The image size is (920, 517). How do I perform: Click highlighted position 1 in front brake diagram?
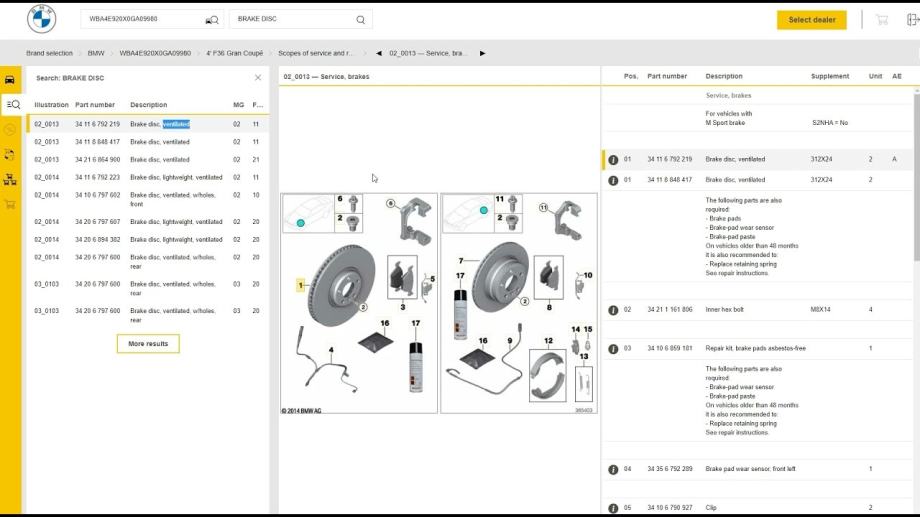pos(300,286)
